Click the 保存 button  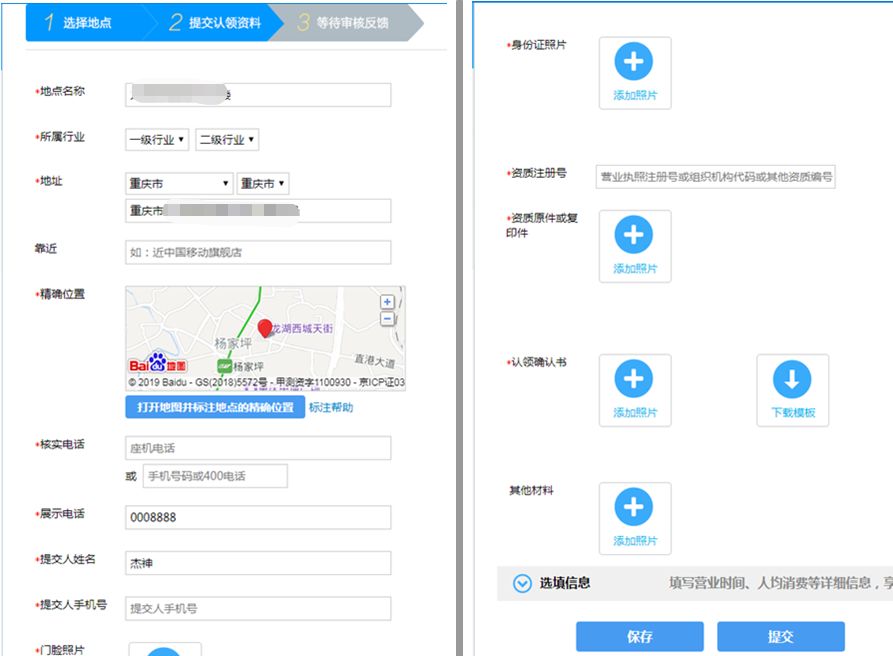(x=640, y=636)
